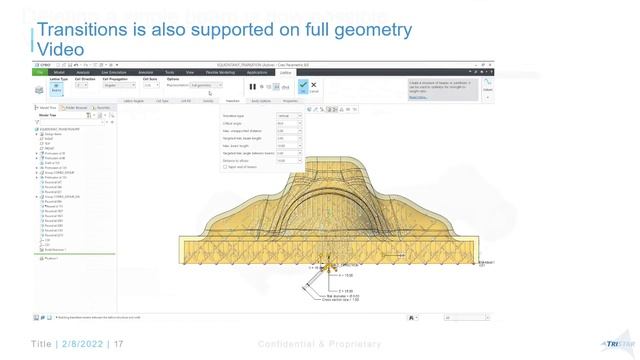Screen dimensions: 640x360
Task: Open the Live Simulation tab
Action: point(114,72)
